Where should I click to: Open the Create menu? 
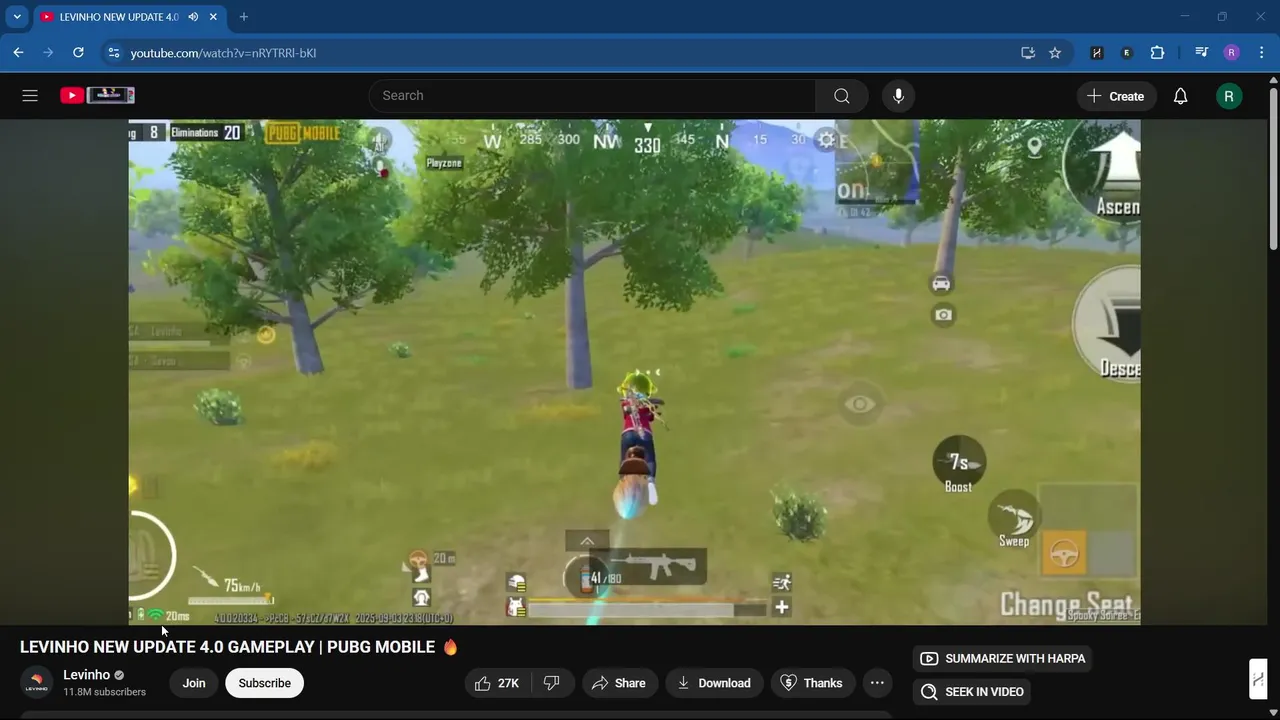pos(1115,96)
